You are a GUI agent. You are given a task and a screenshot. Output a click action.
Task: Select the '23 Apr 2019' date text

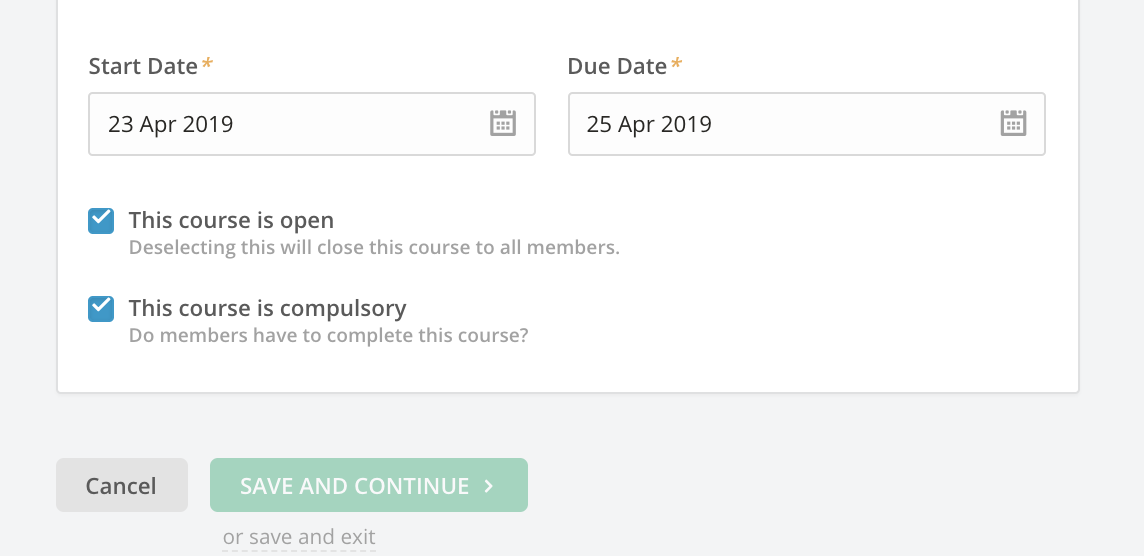tap(171, 125)
